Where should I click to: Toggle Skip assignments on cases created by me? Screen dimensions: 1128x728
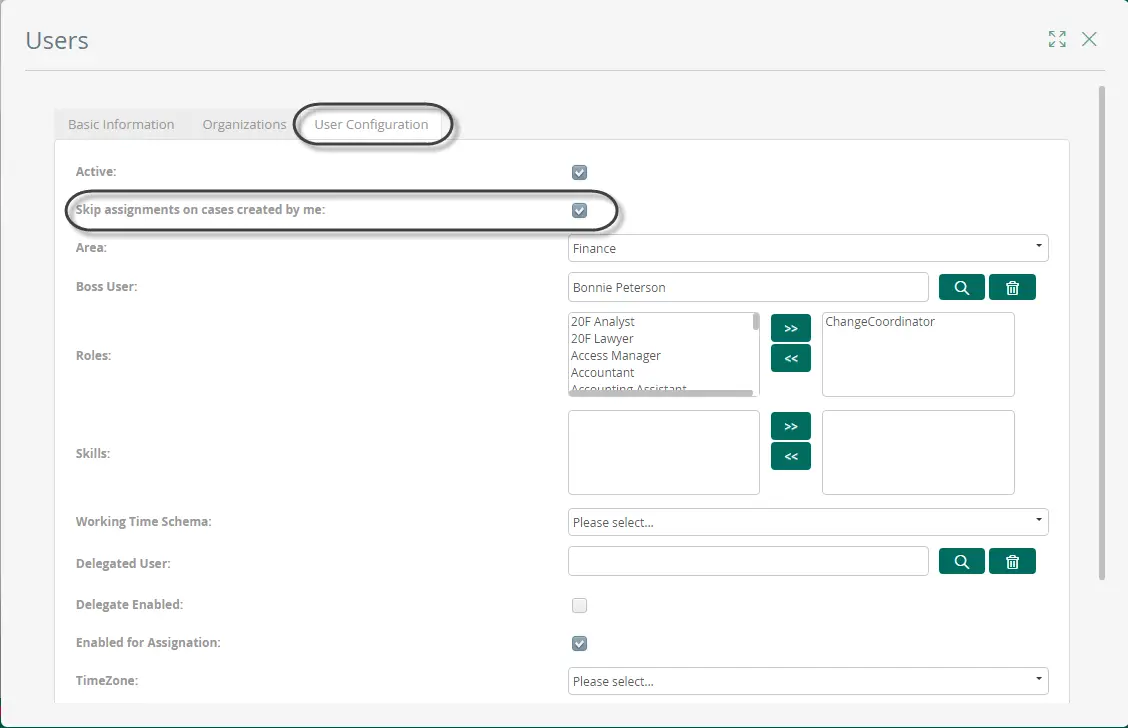click(x=579, y=210)
